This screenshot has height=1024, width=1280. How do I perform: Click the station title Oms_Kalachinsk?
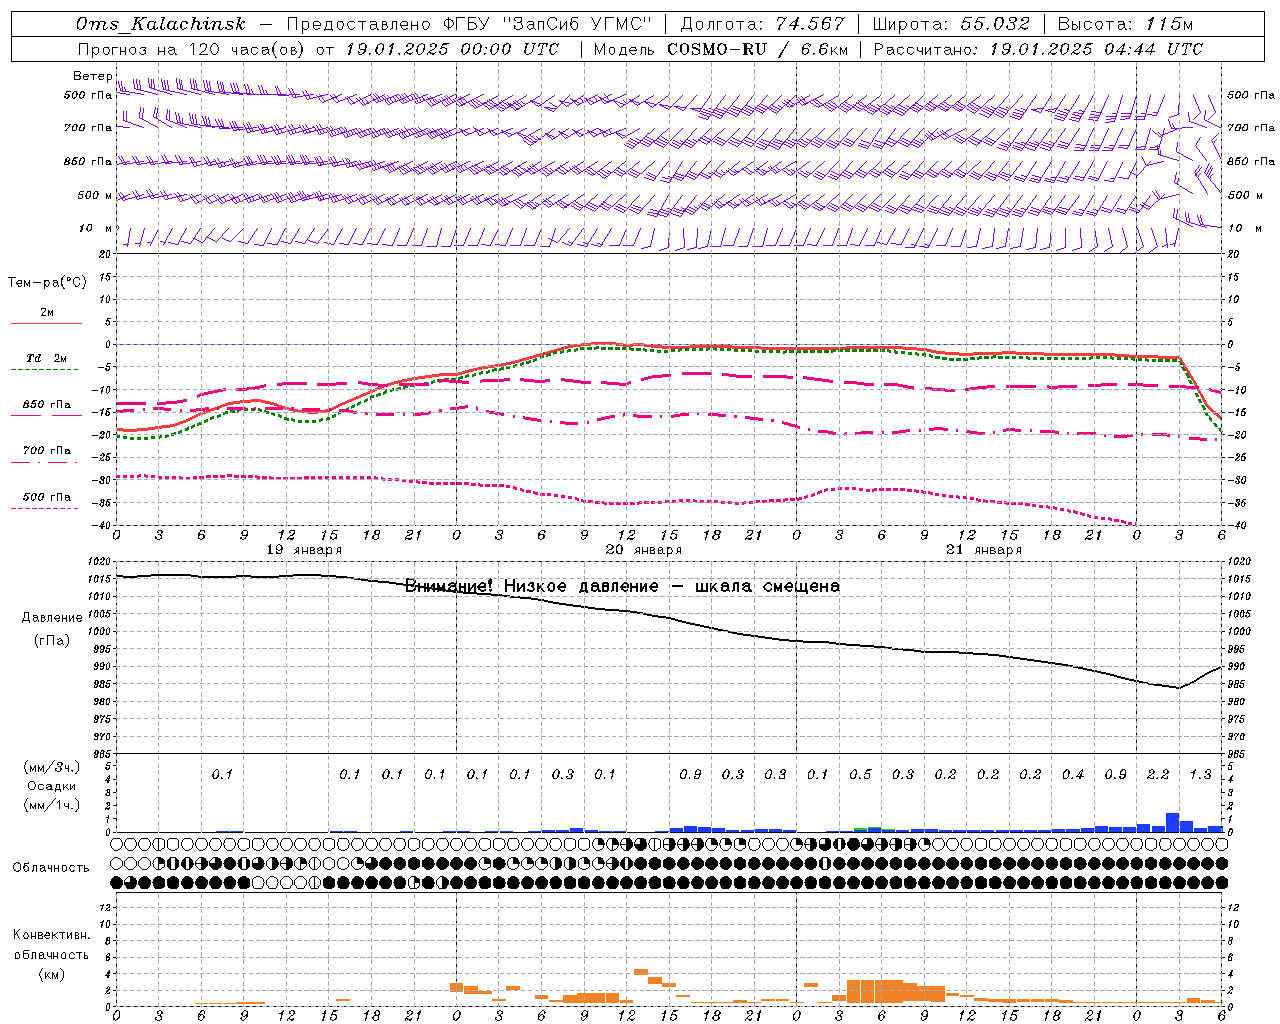point(160,24)
